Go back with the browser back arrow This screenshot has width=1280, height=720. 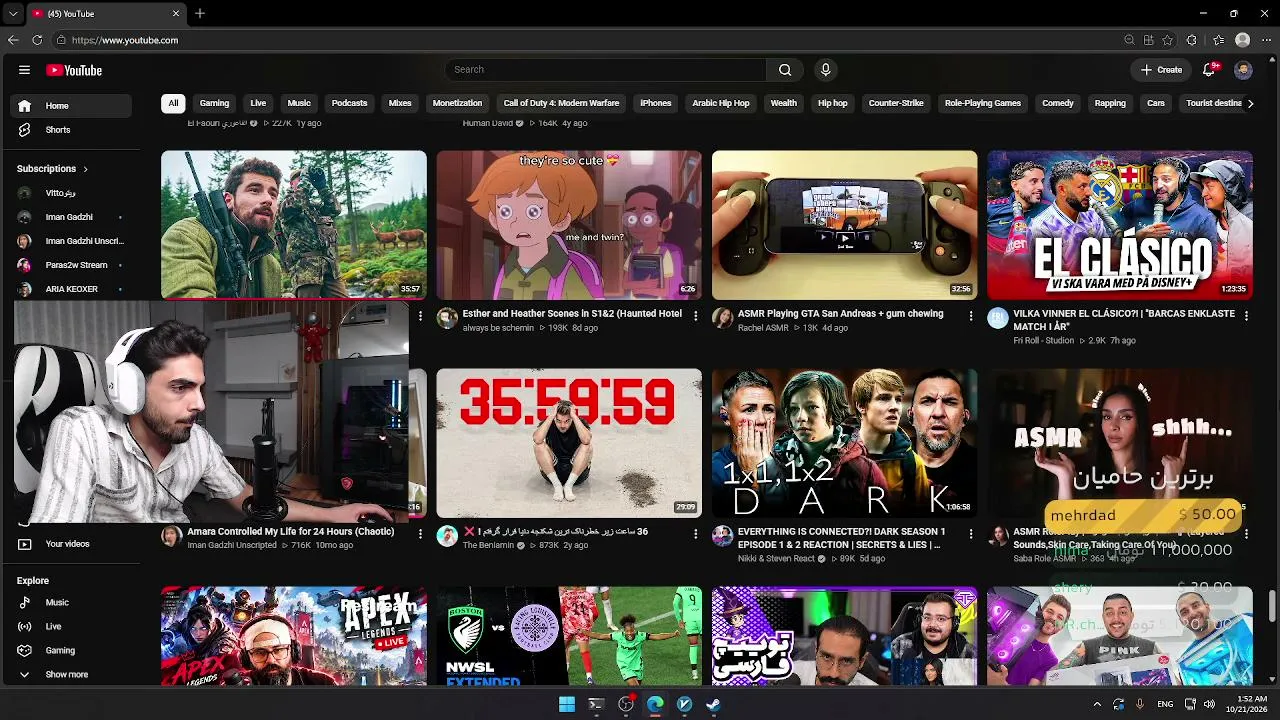pyautogui.click(x=13, y=40)
